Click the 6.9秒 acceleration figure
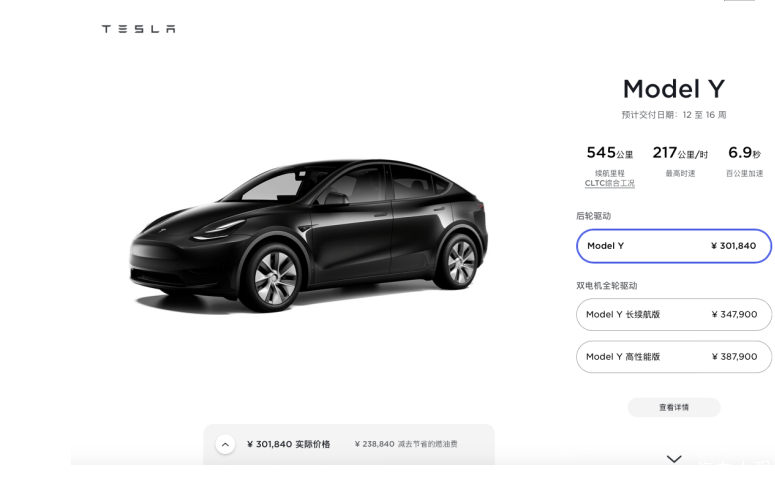 coord(744,153)
